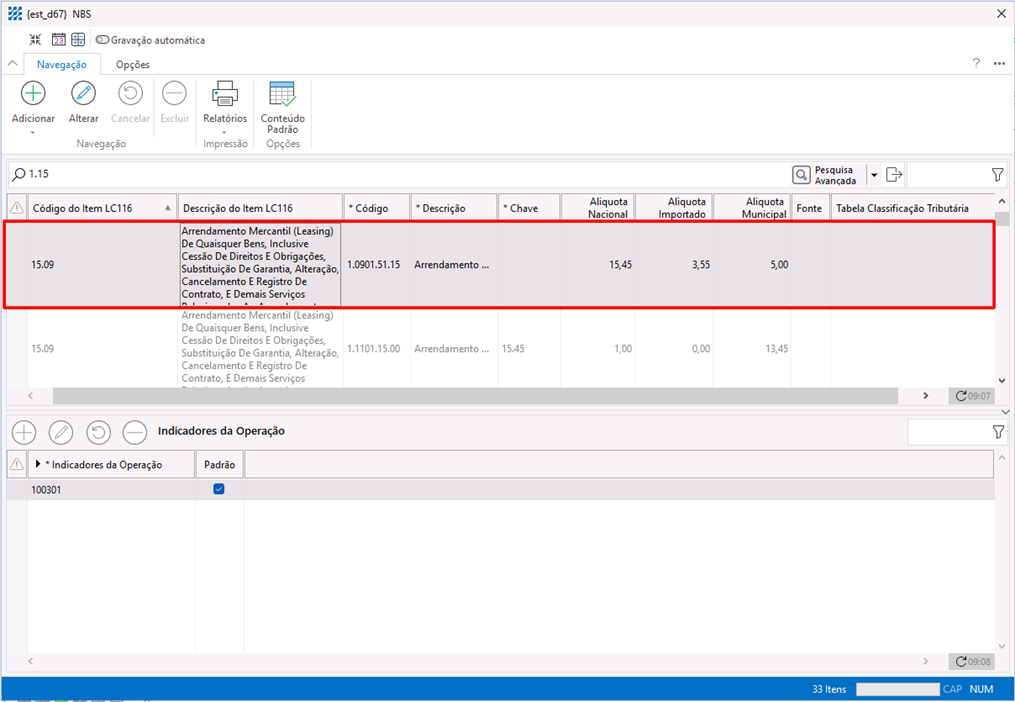Click the help question mark icon
This screenshot has height=702, width=1015.
[976, 64]
